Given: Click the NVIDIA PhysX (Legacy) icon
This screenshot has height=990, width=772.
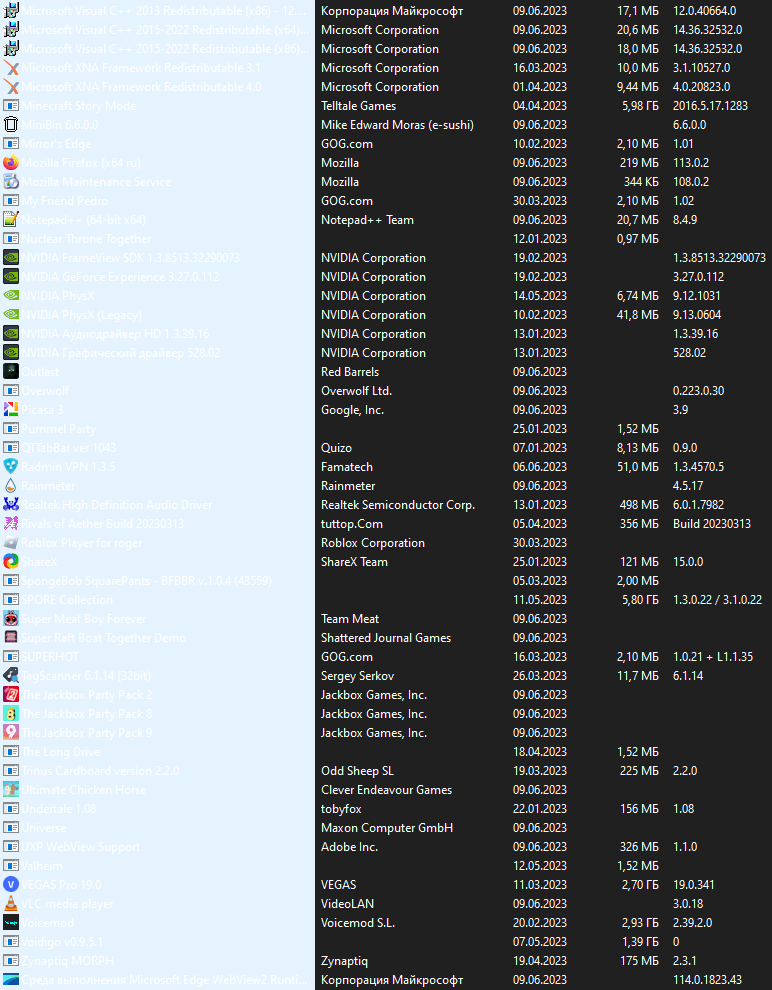Looking at the screenshot, I should click(11, 314).
